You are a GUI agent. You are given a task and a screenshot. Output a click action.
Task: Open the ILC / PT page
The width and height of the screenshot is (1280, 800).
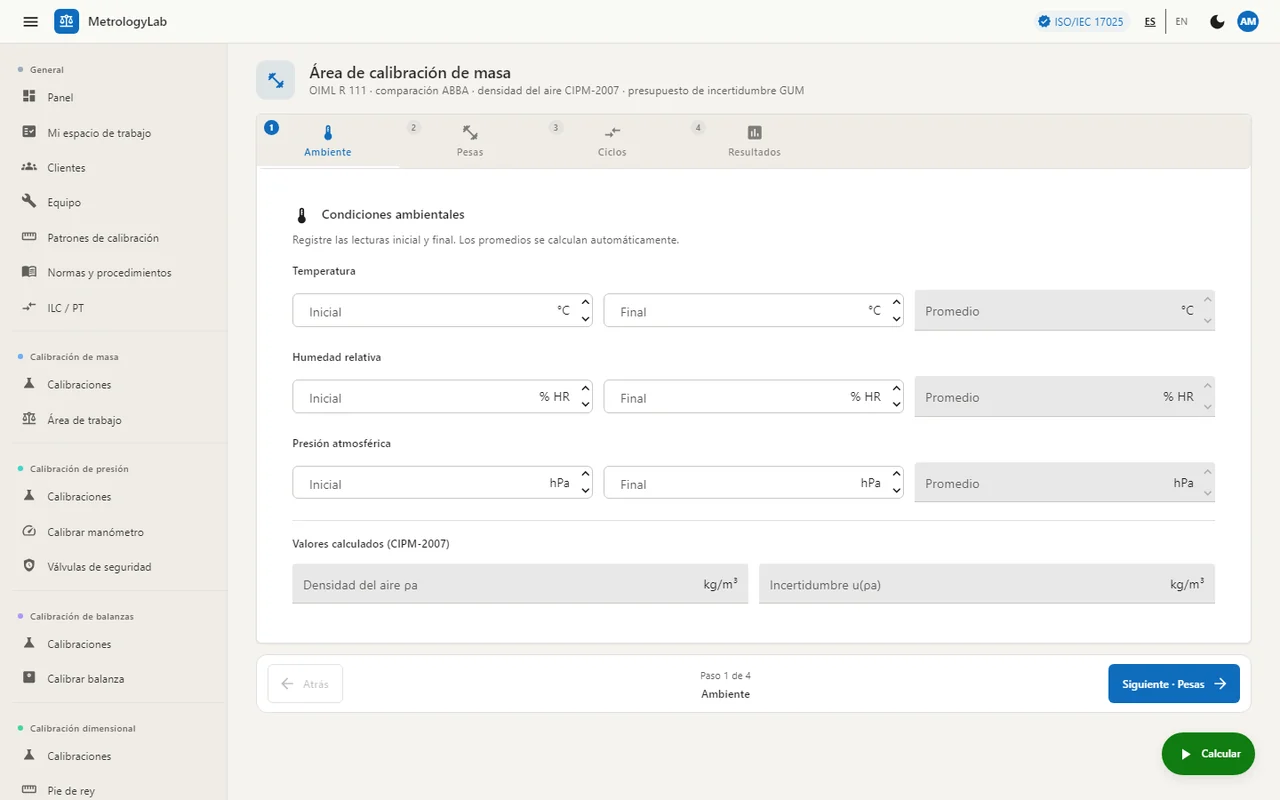pyautogui.click(x=113, y=308)
